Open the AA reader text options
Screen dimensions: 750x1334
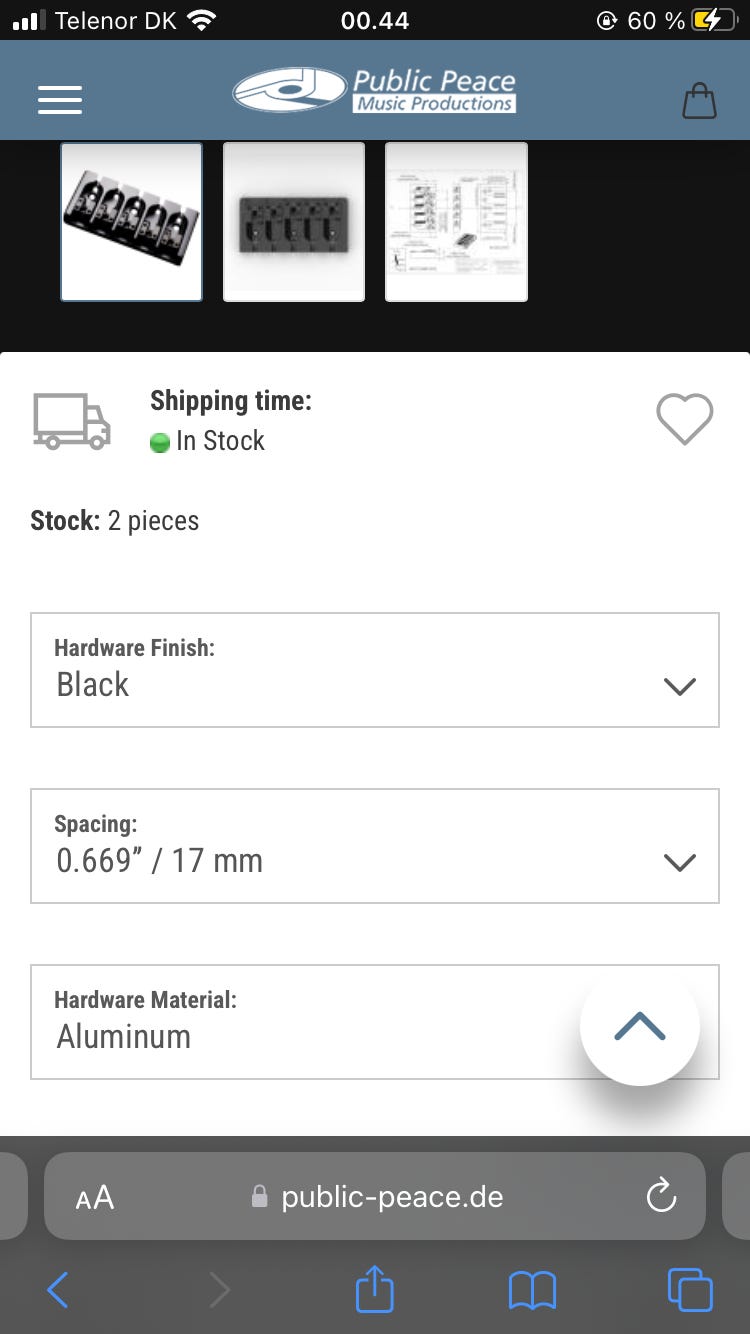(95, 1197)
